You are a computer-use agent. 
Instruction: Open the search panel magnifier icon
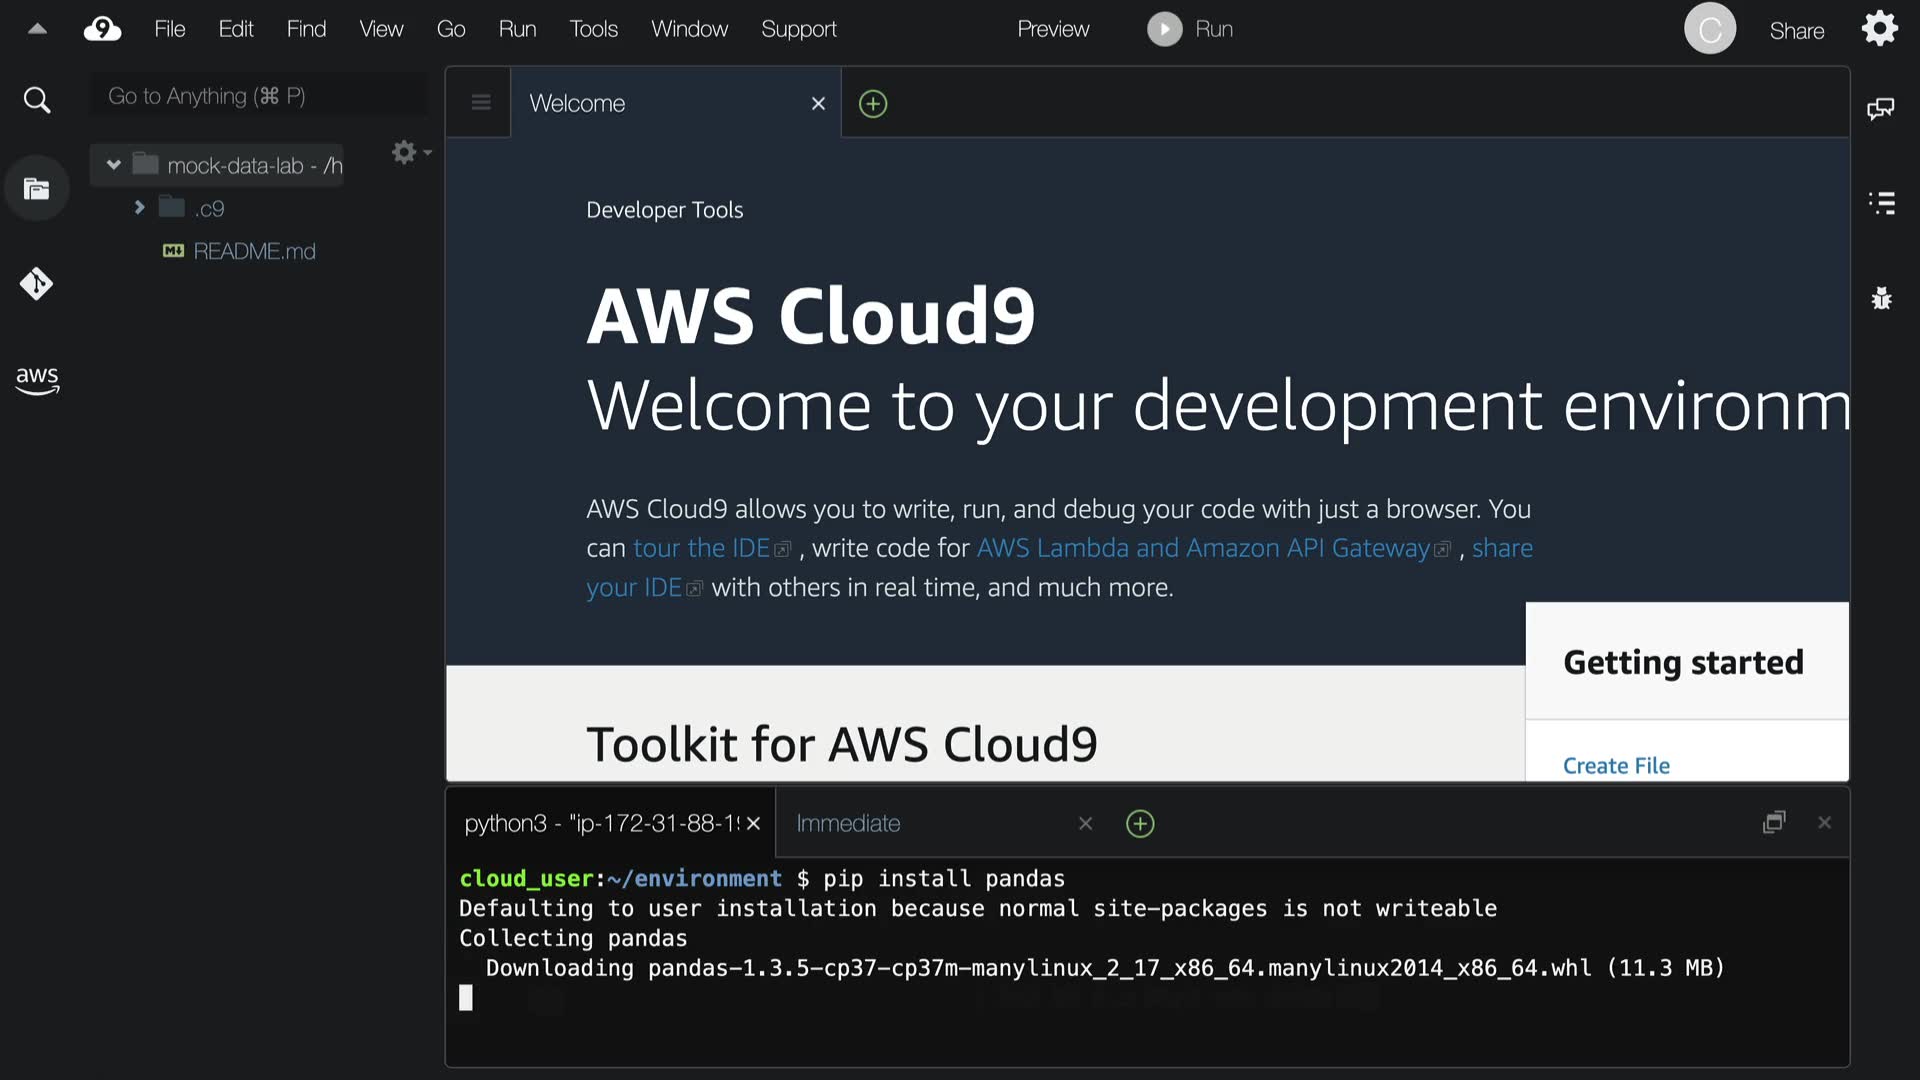coord(37,100)
